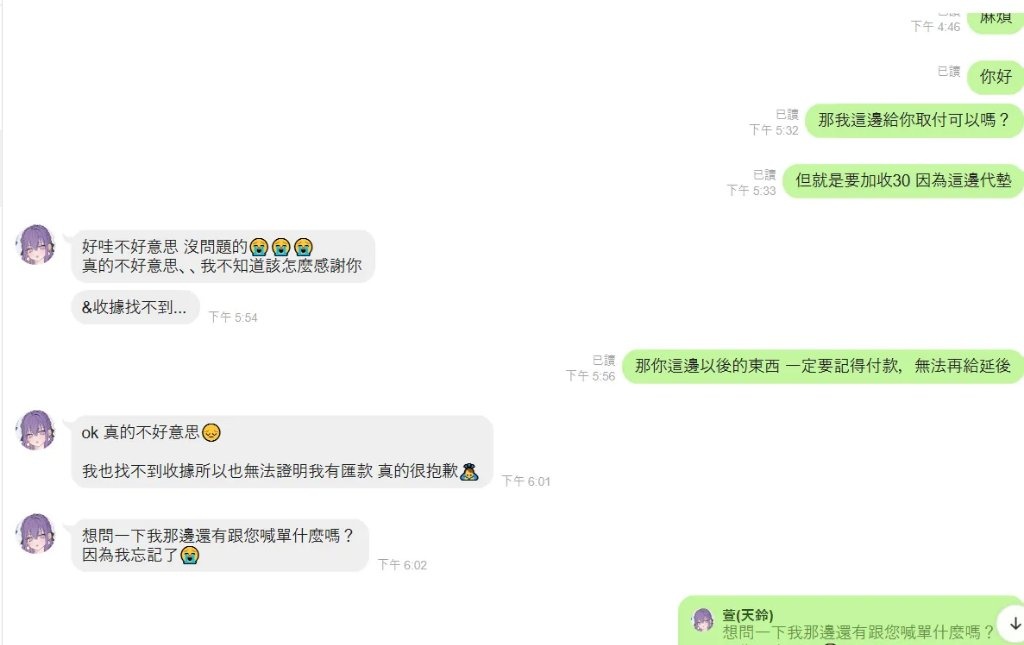This screenshot has width=1024, height=645.
Task: Click sender name 萱(天鈴) in quoted reply
Action: coord(747,614)
